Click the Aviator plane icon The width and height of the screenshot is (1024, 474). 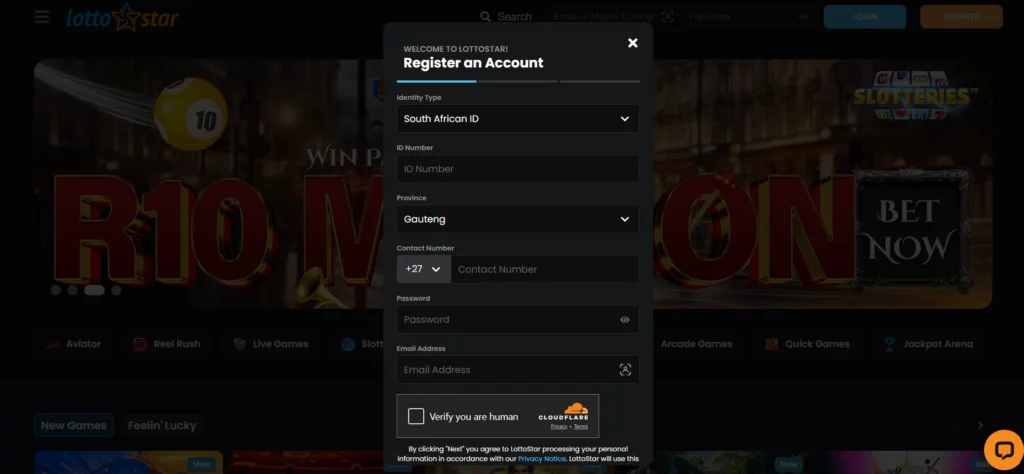click(x=53, y=344)
